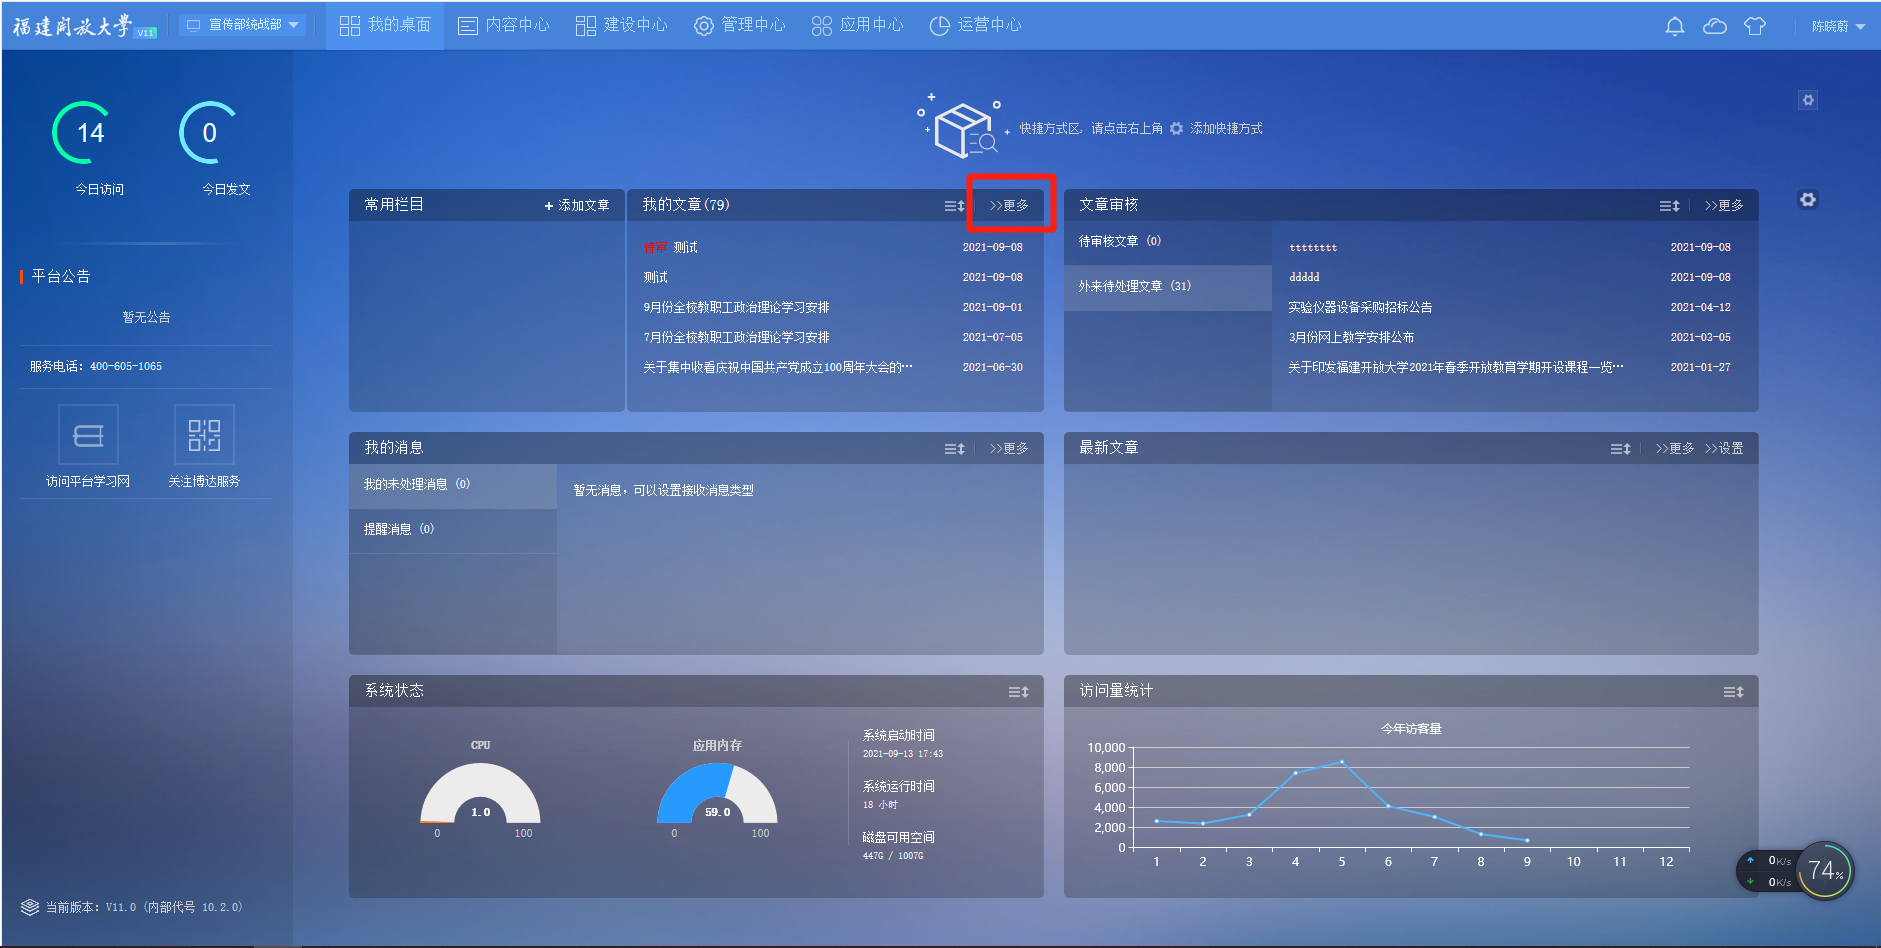Open article 9月份全校教职工政治理论学习安排
Screen dimensions: 1881x948
pos(736,308)
